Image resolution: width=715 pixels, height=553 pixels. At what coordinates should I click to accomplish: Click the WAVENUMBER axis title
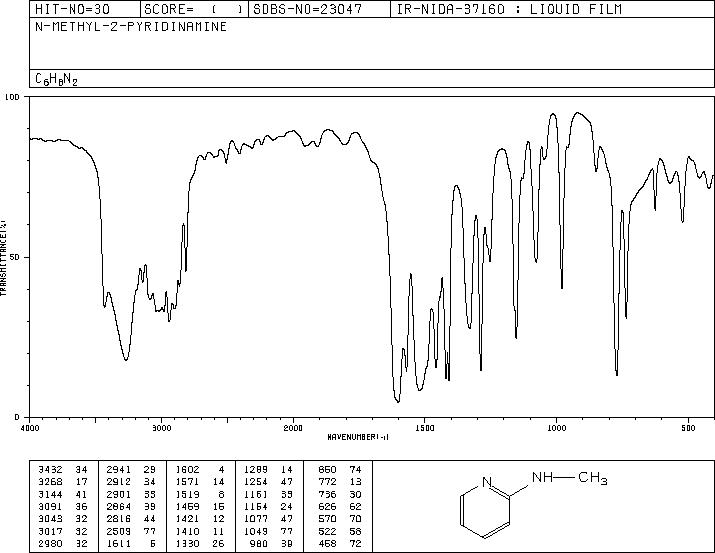tap(358, 437)
